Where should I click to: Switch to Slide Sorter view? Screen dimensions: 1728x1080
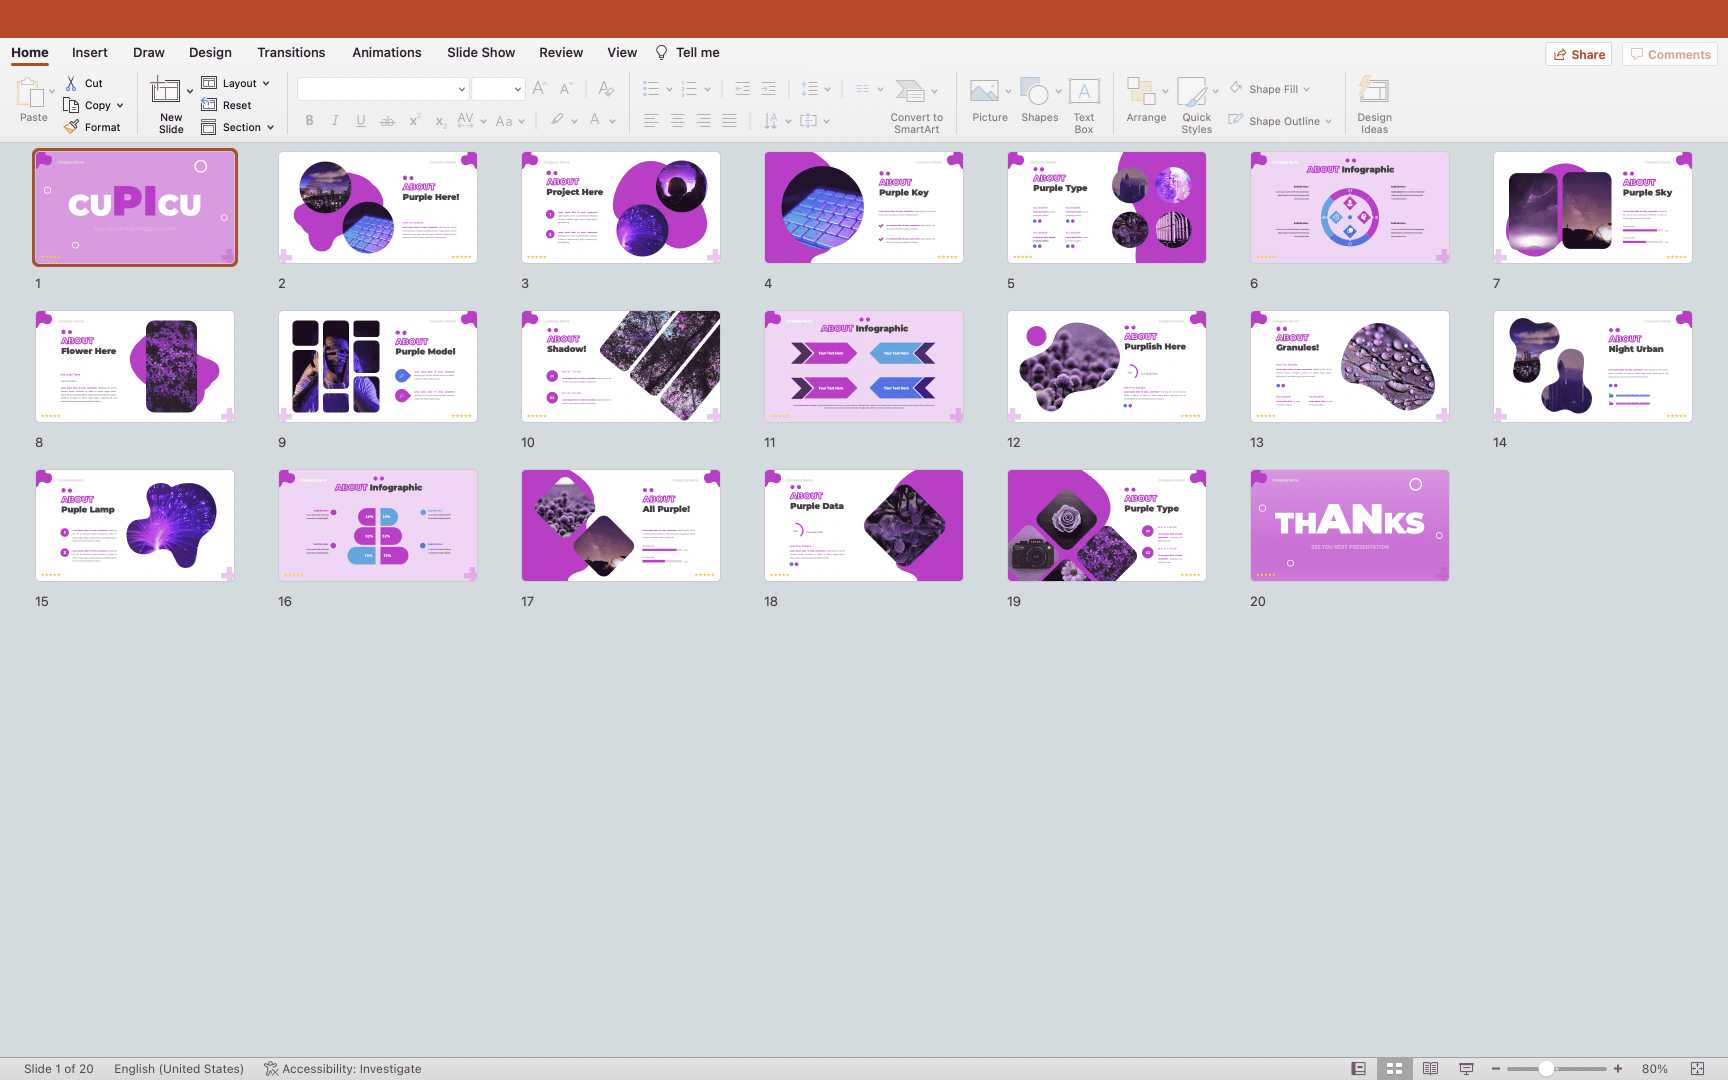coord(1394,1068)
